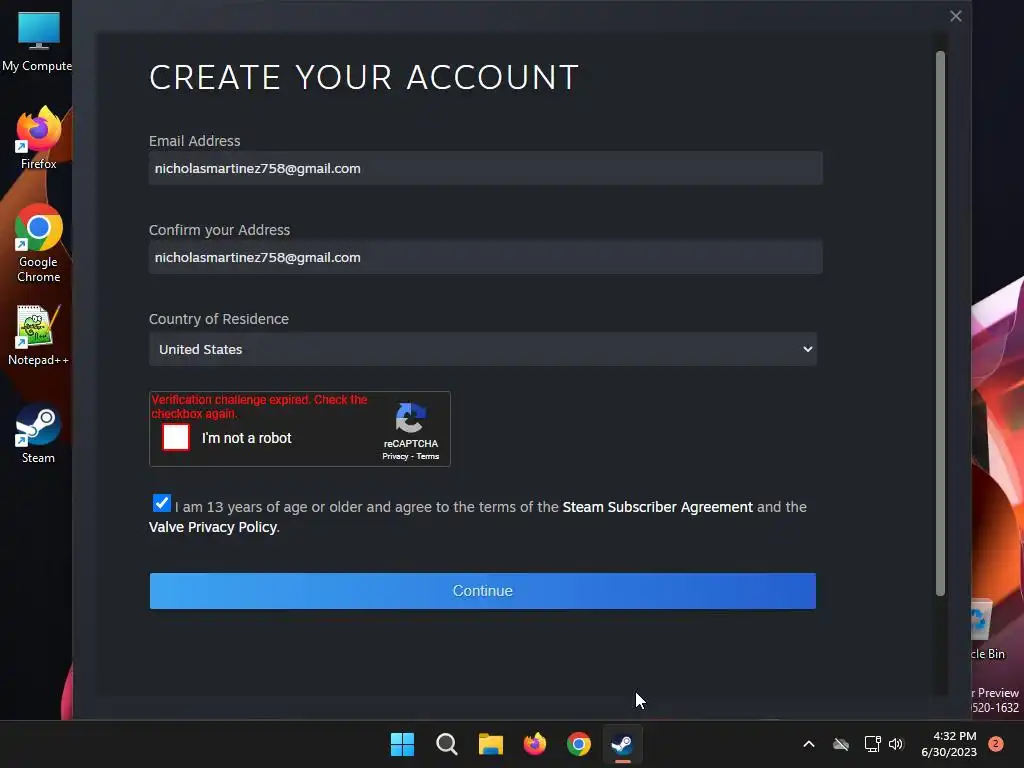Expand the Country of Residence dropdown
Screen dimensions: 1024x768
[483, 349]
